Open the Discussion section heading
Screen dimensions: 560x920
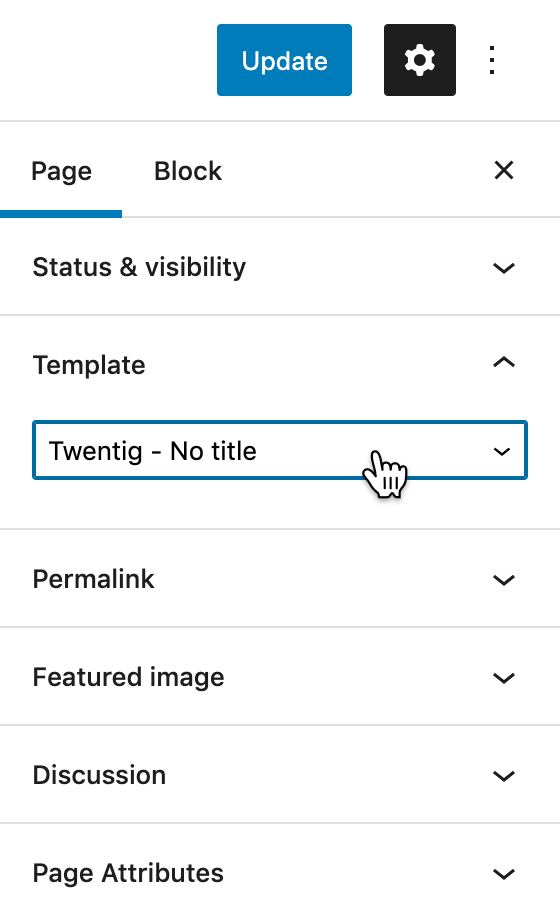pos(99,775)
